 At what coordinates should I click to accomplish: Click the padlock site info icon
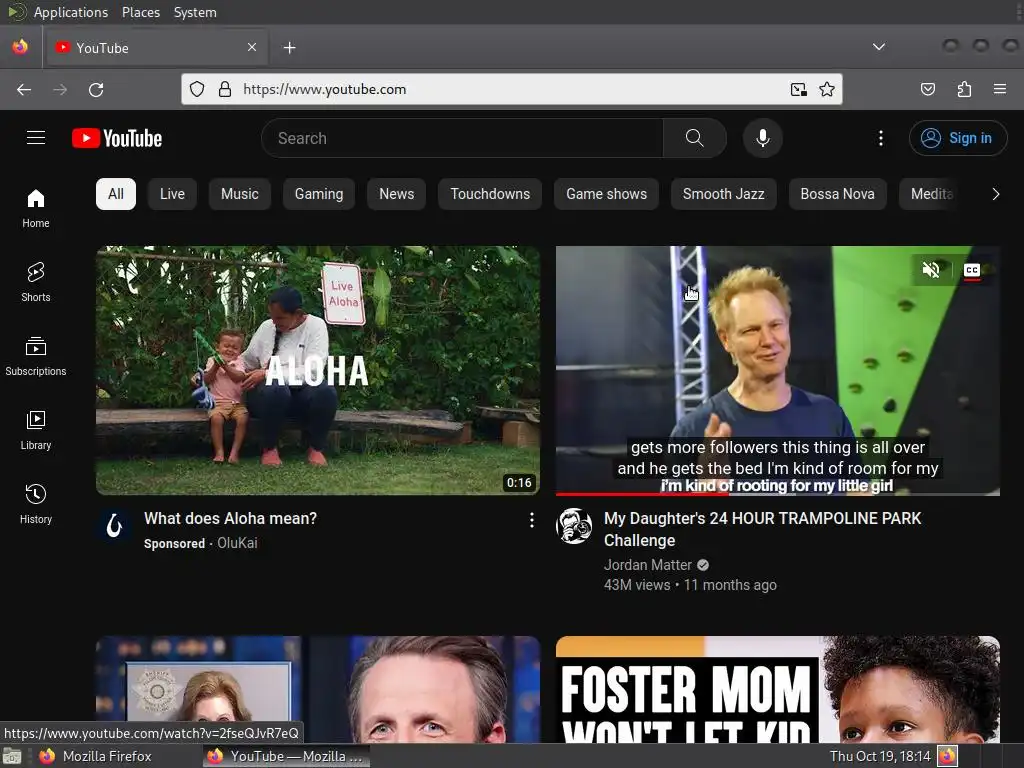pos(225,89)
